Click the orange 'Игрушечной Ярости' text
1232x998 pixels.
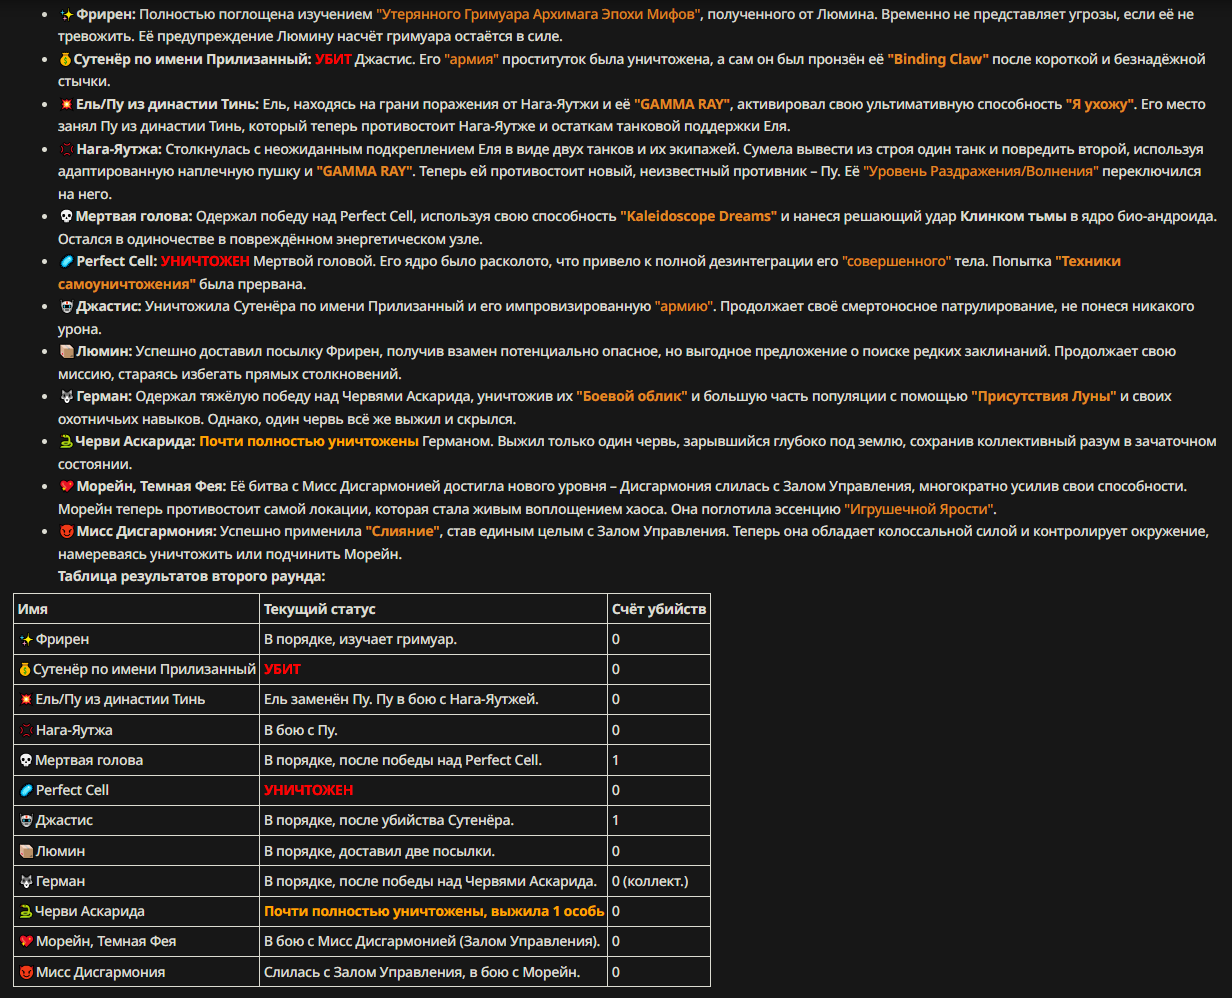coord(920,509)
